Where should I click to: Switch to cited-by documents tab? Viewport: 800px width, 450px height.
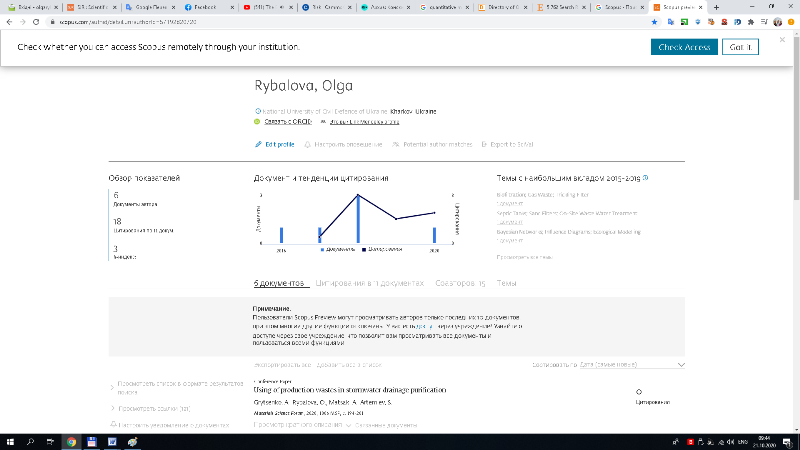pyautogui.click(x=369, y=283)
